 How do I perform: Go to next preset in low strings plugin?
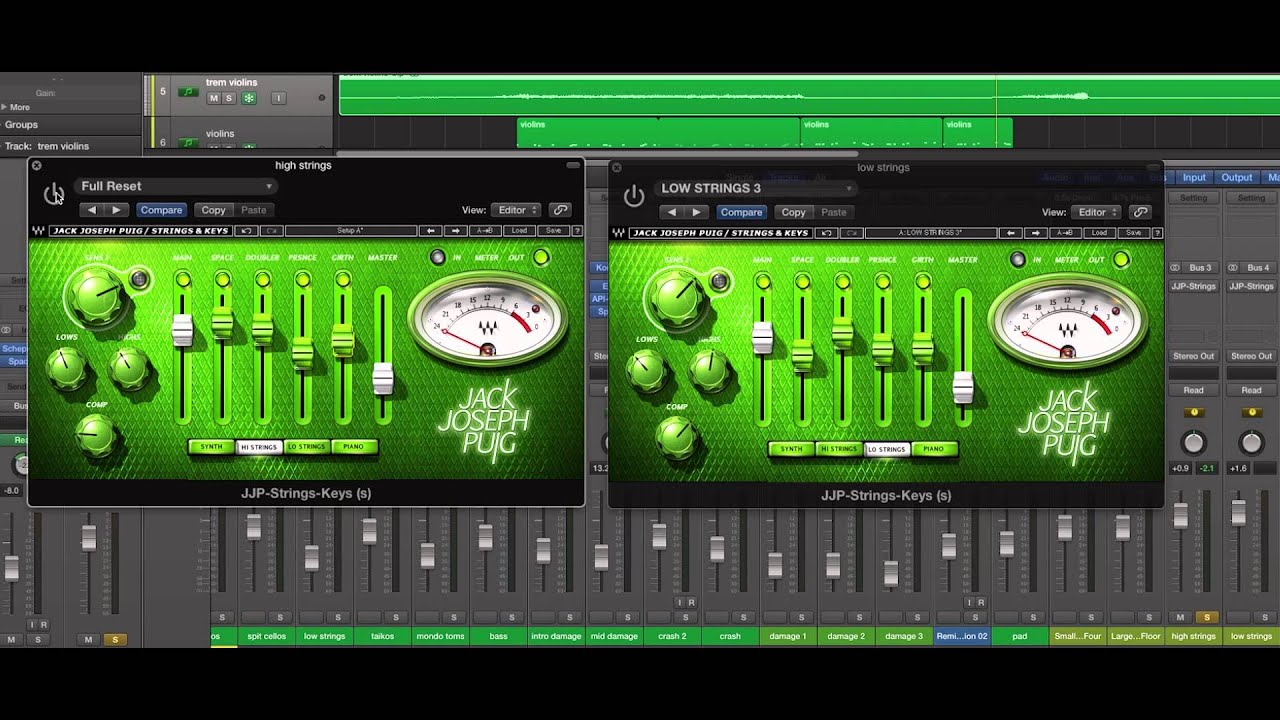pyautogui.click(x=696, y=212)
